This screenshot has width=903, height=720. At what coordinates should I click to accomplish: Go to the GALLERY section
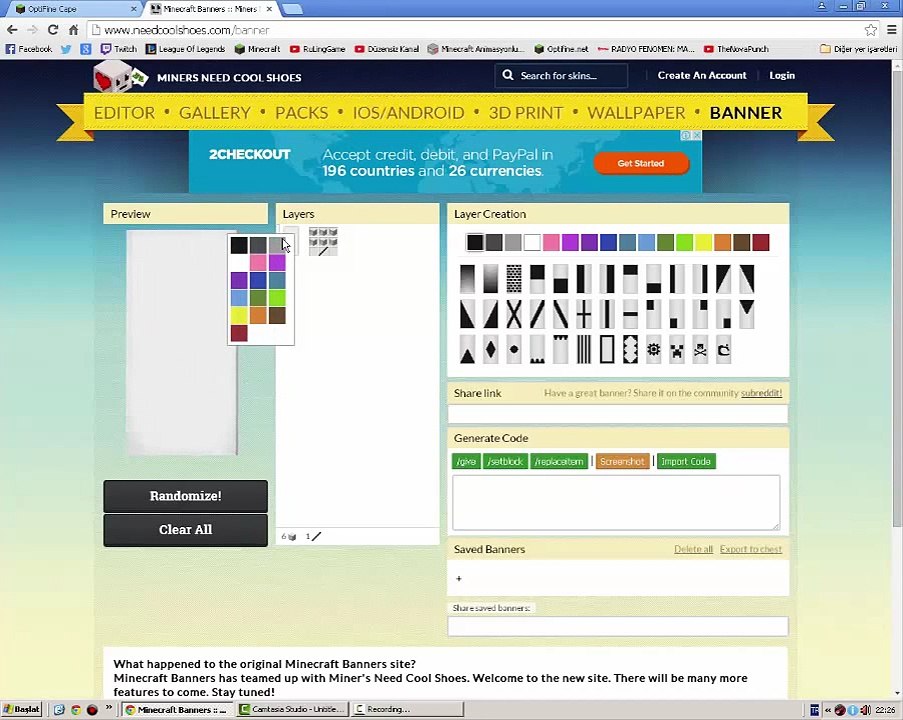coord(215,113)
